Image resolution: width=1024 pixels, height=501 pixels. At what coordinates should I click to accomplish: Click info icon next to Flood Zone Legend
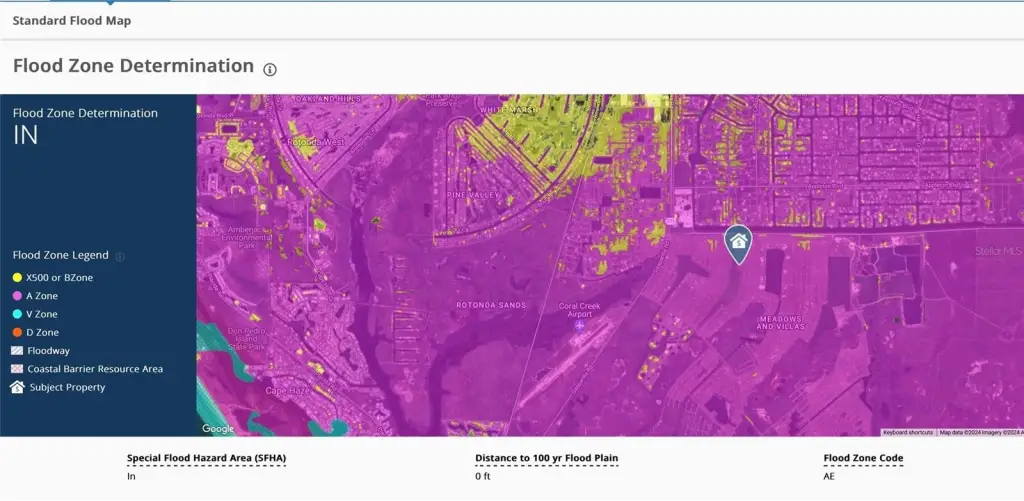120,257
